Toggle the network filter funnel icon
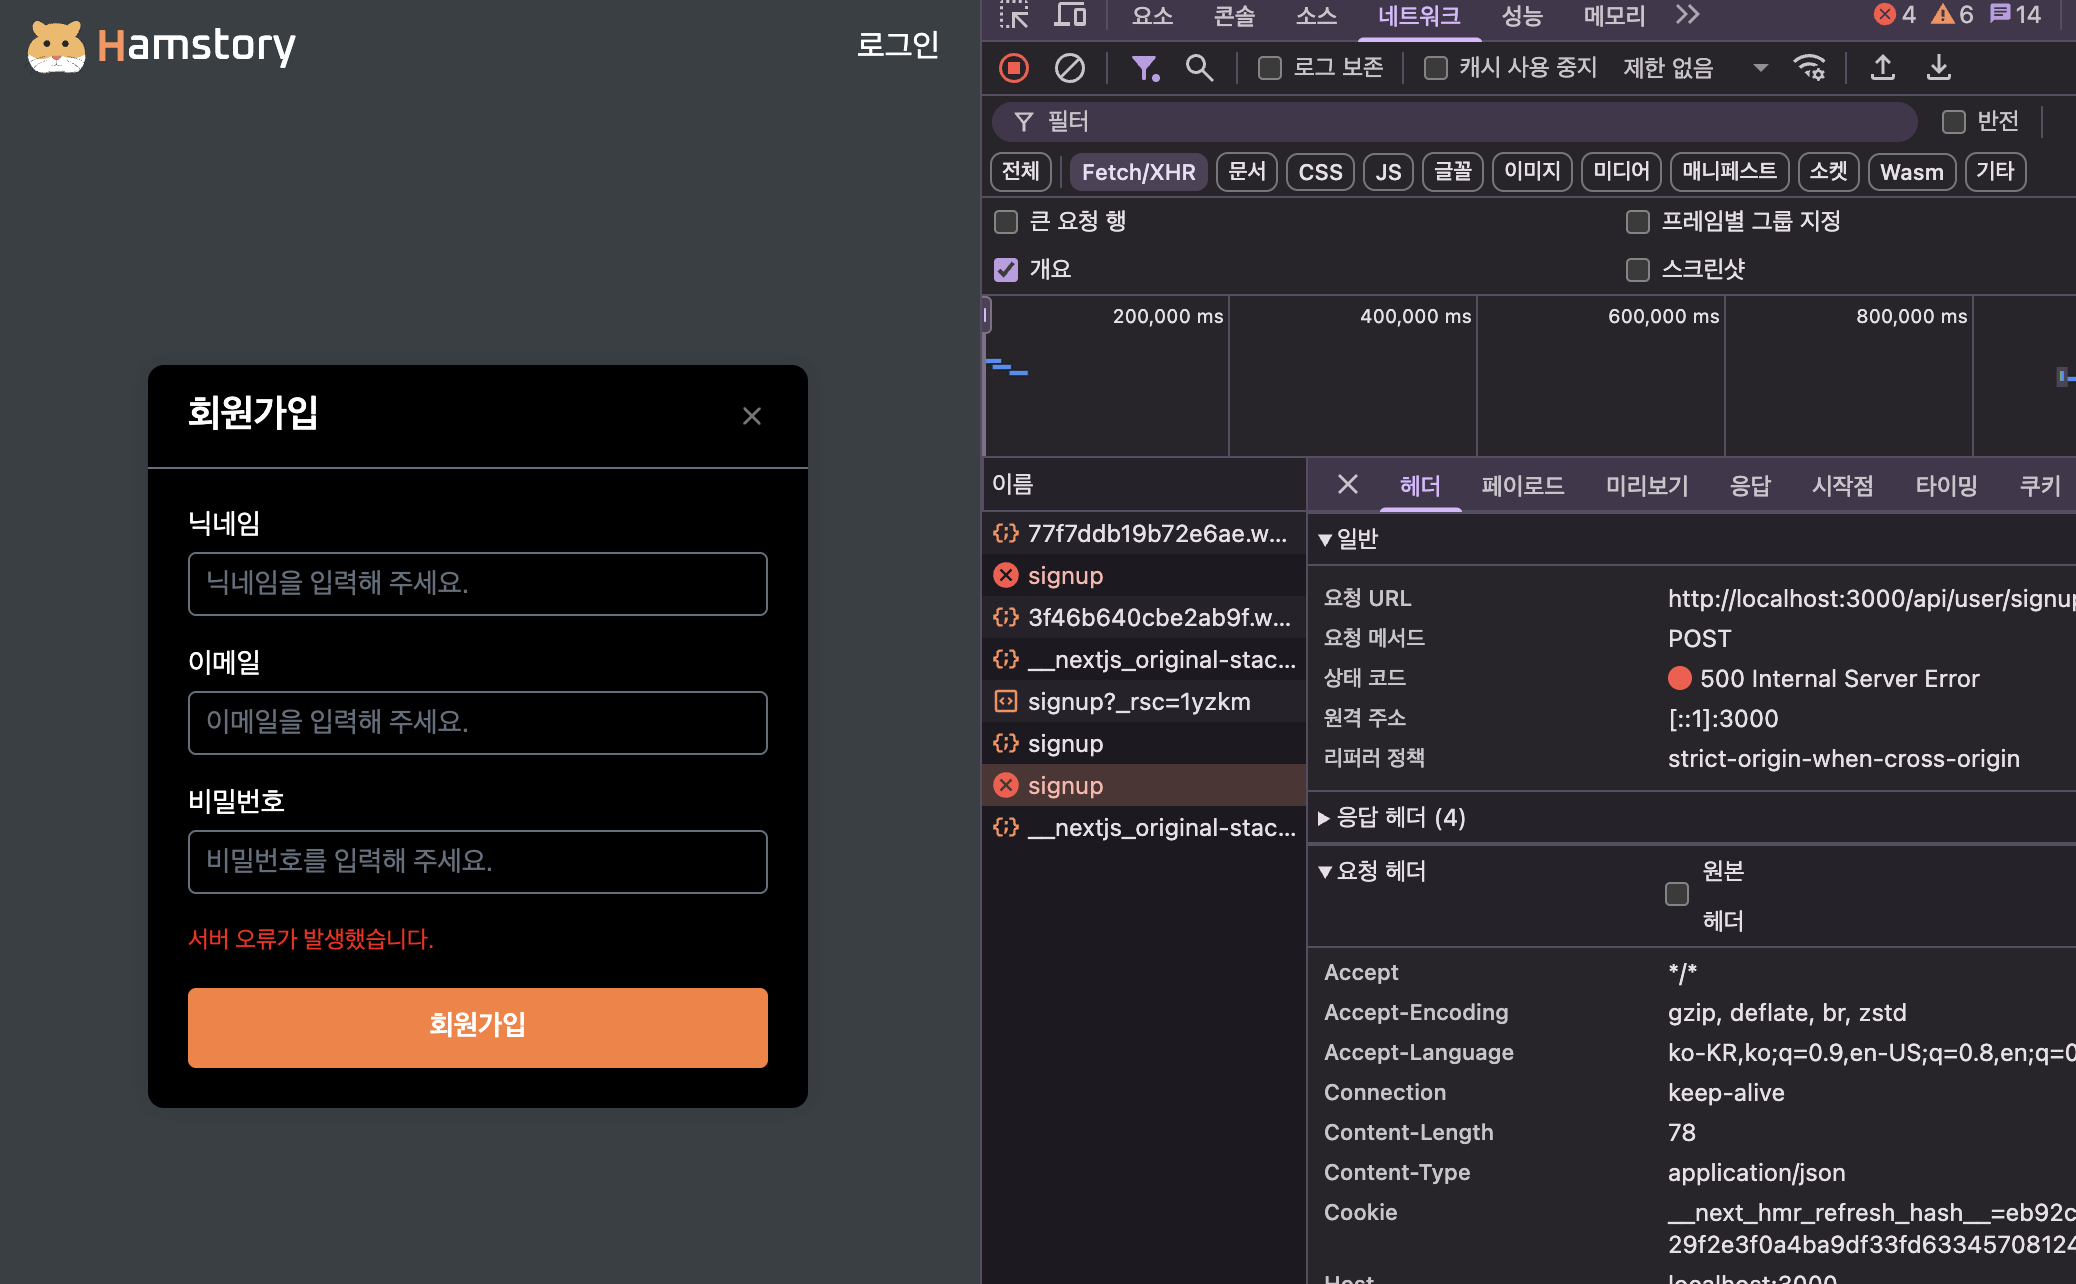 [1144, 68]
